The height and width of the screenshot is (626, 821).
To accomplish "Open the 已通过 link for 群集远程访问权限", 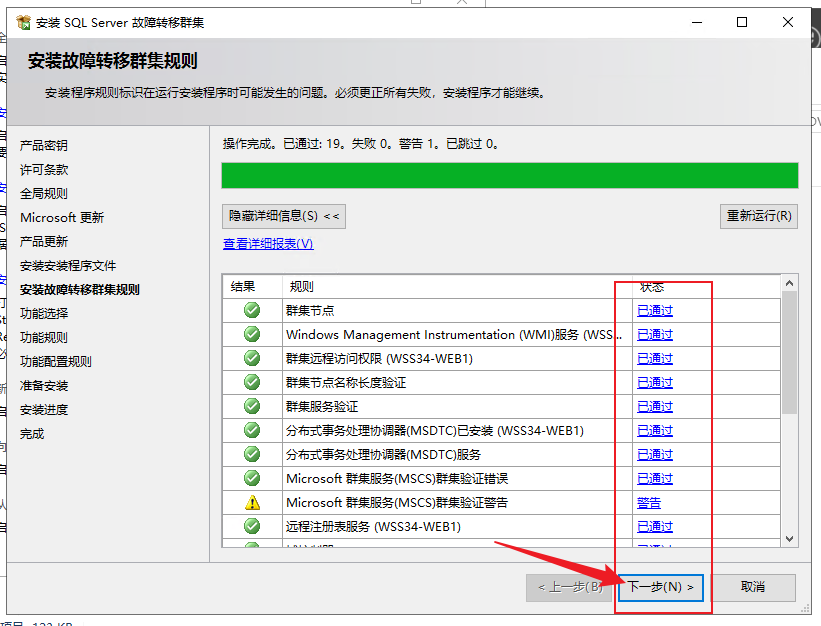I will pyautogui.click(x=654, y=359).
